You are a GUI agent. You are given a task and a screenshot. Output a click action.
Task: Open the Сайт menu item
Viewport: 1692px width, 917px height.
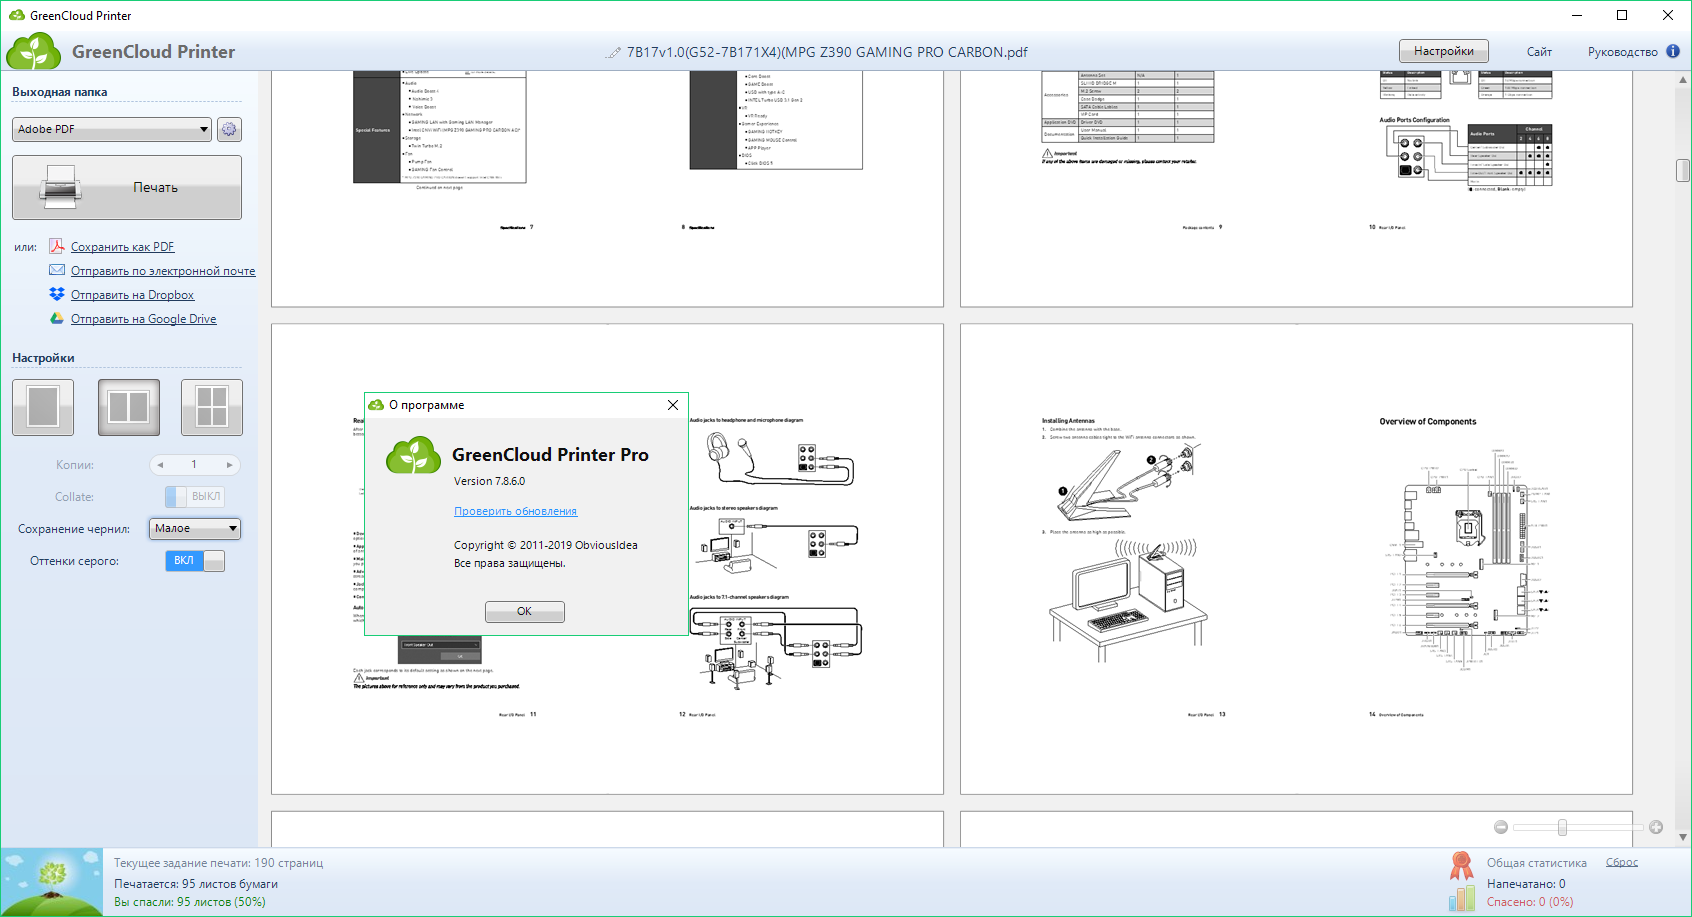click(x=1539, y=52)
